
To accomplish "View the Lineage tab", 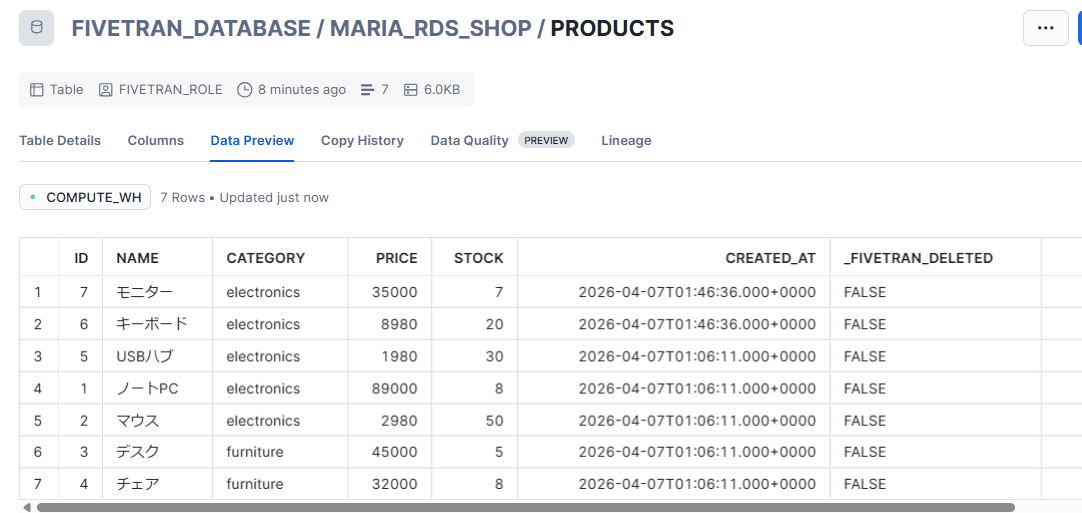I will 626,141.
